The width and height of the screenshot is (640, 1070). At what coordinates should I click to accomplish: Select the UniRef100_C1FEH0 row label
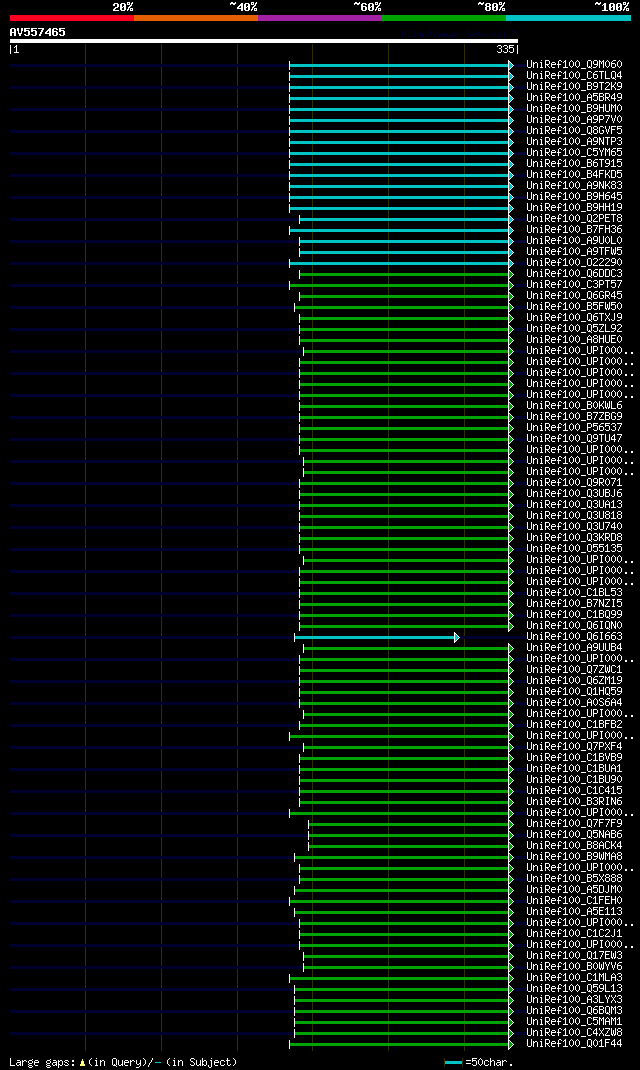point(574,901)
